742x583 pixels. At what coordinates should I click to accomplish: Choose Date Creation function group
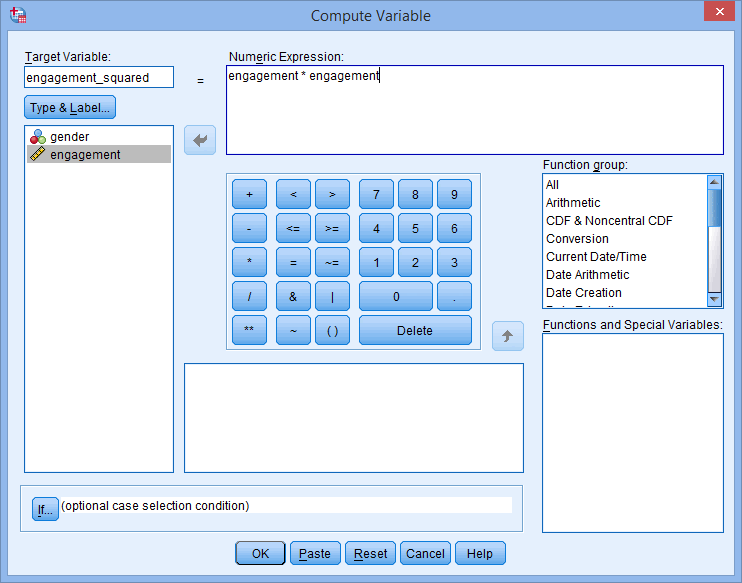tap(583, 293)
